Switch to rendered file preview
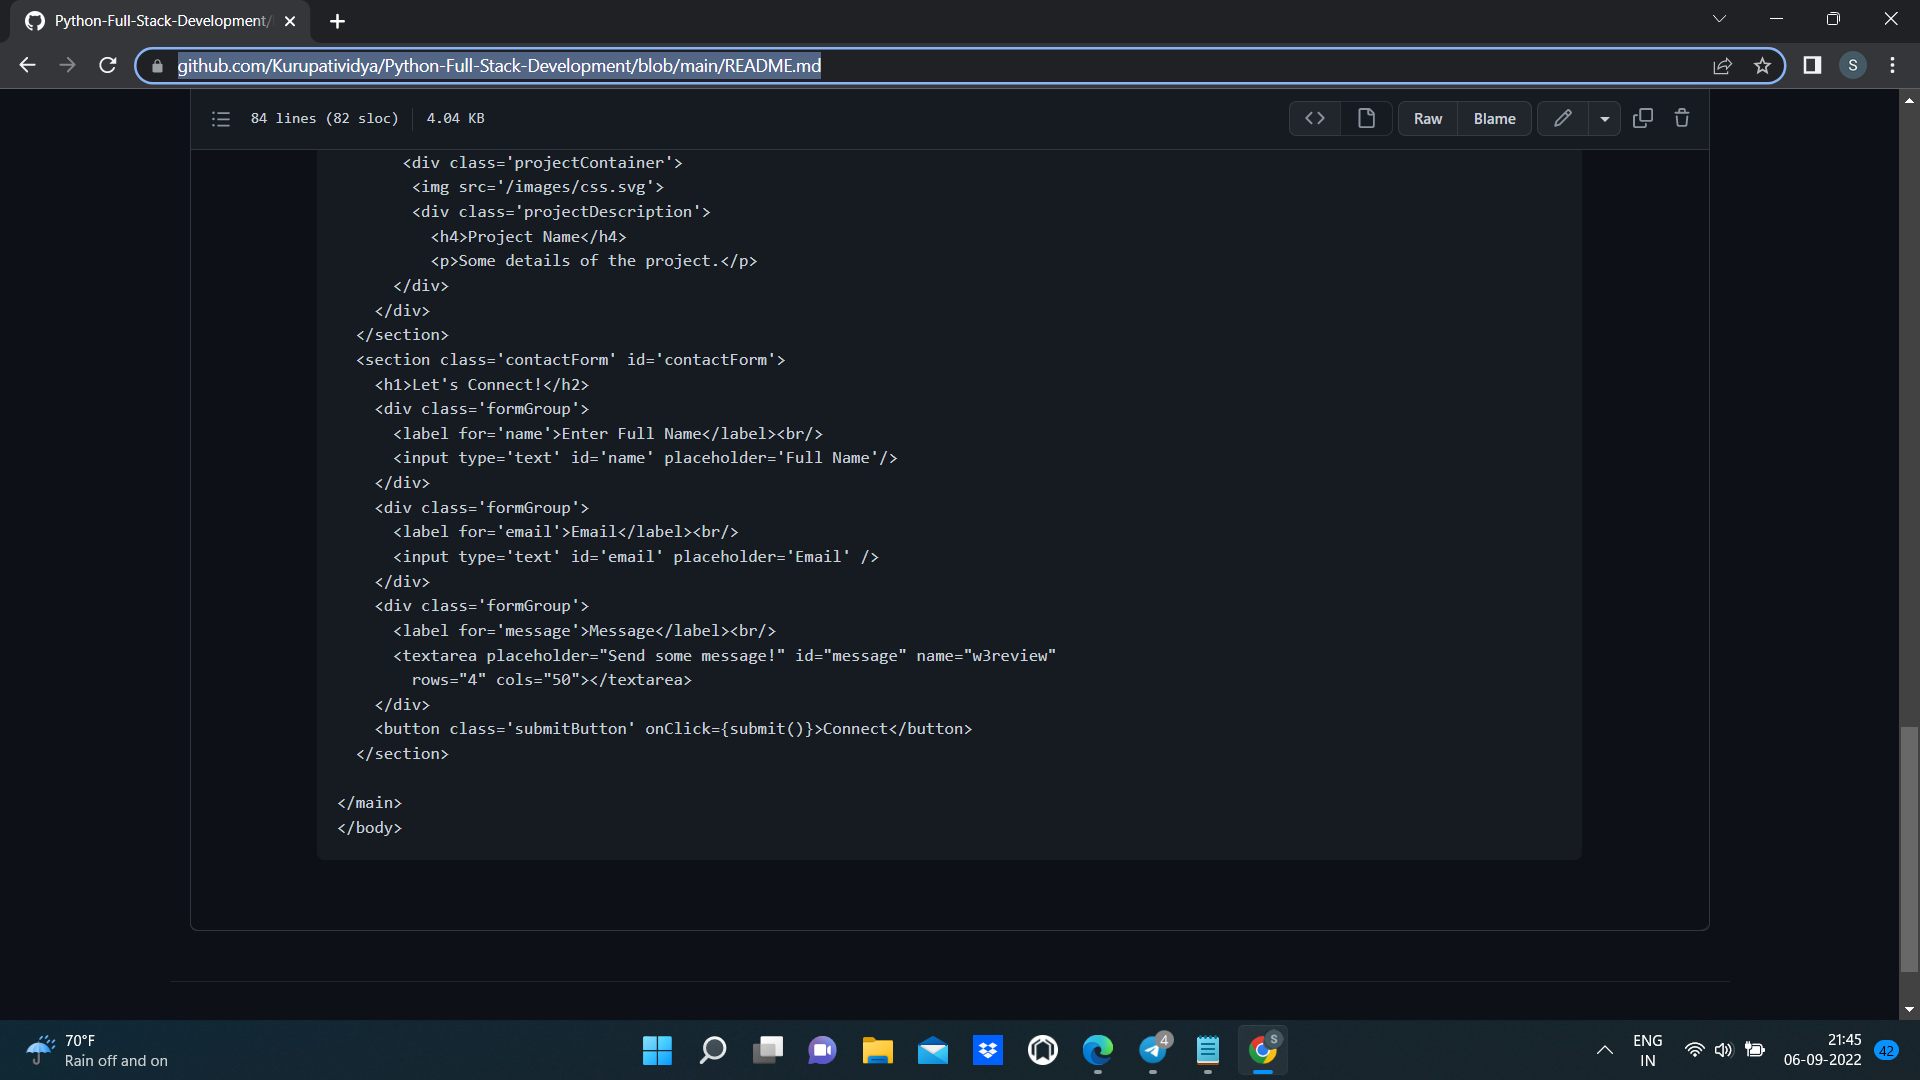Image resolution: width=1920 pixels, height=1080 pixels. pyautogui.click(x=1366, y=119)
